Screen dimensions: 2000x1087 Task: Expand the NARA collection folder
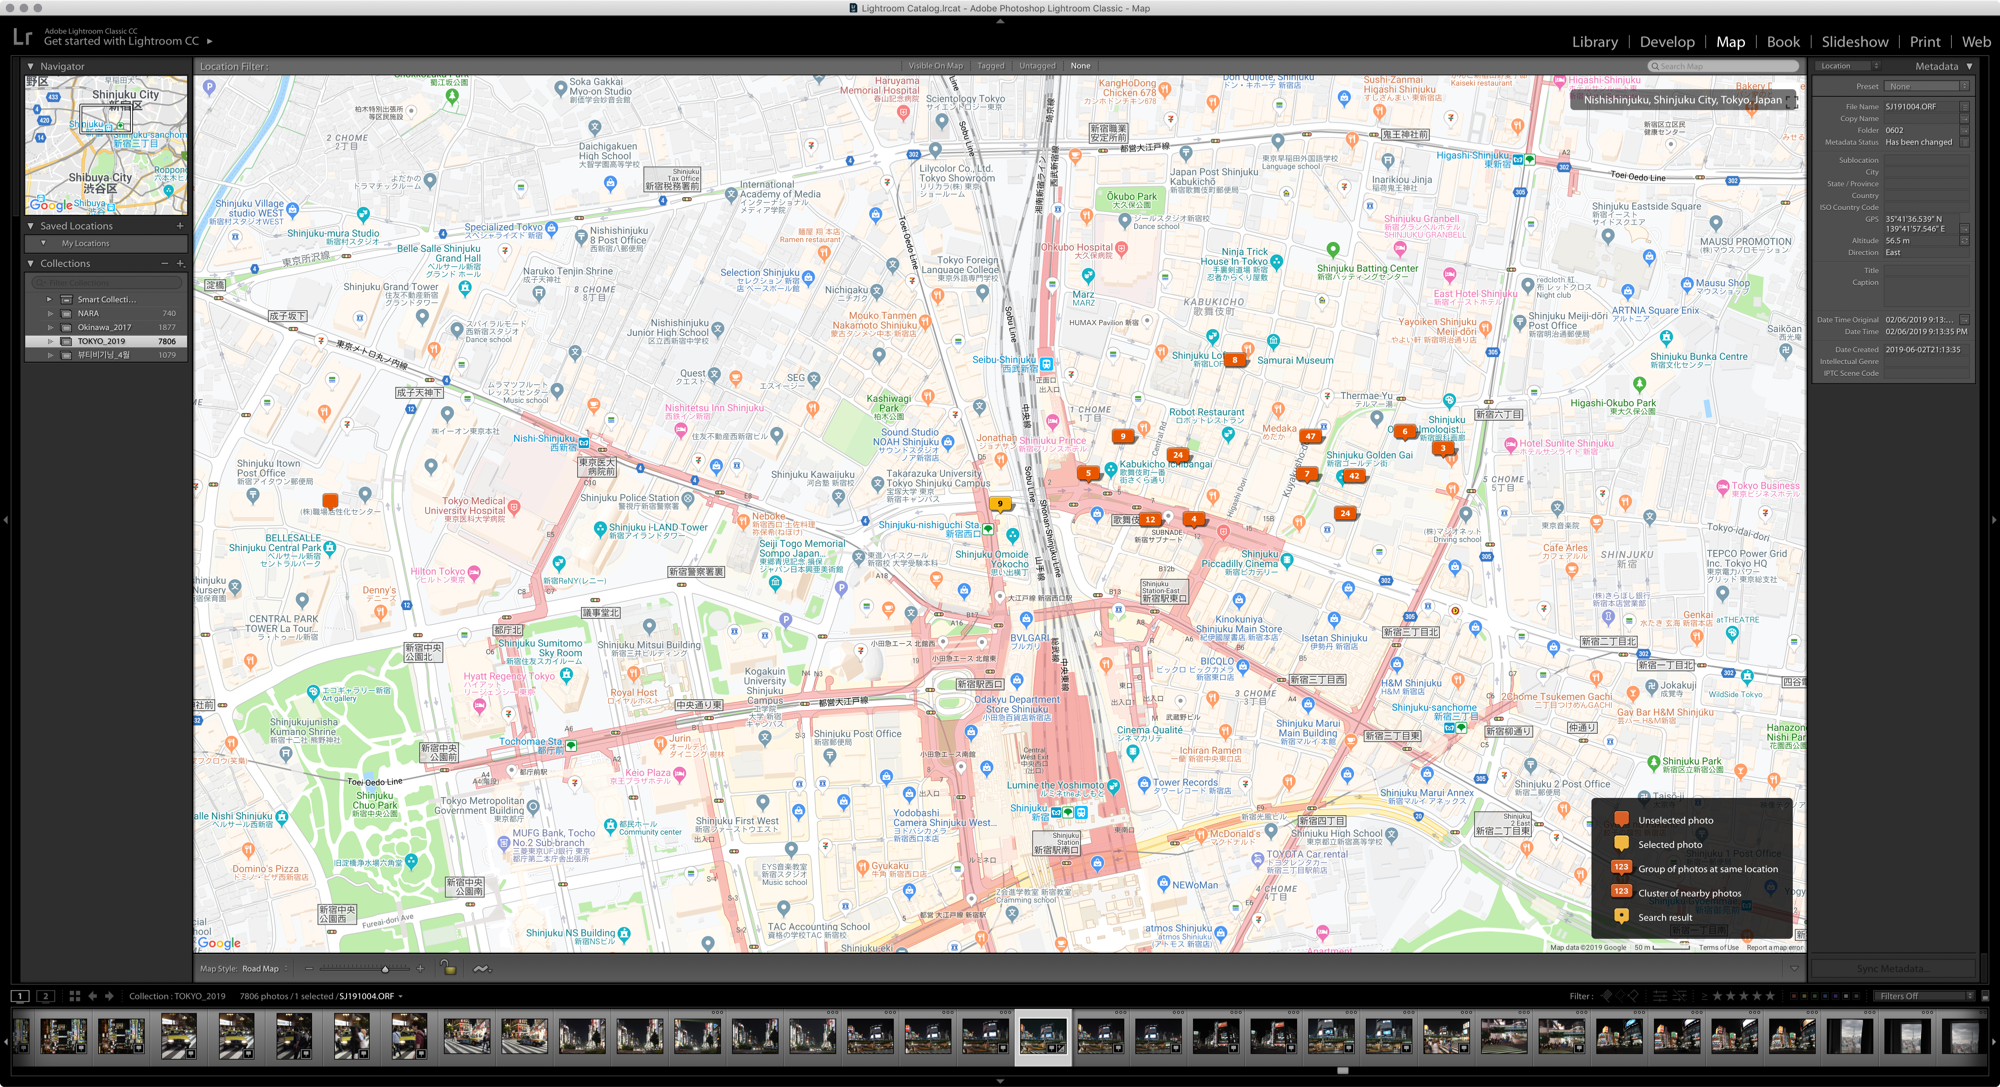49,313
